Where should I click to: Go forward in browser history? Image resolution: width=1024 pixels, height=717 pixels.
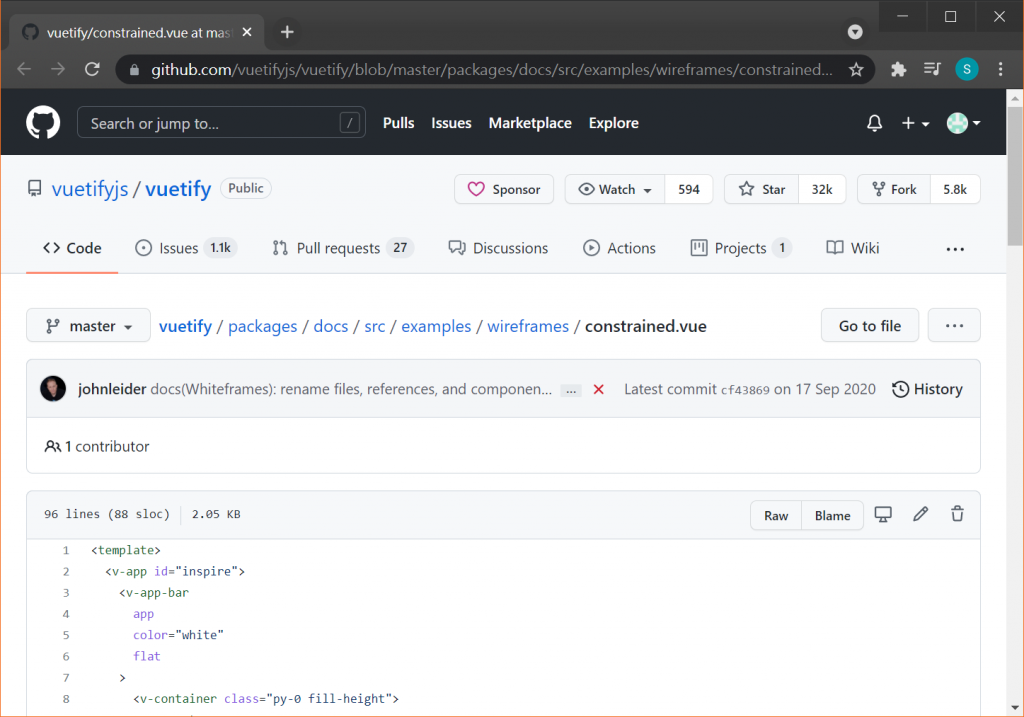click(58, 69)
